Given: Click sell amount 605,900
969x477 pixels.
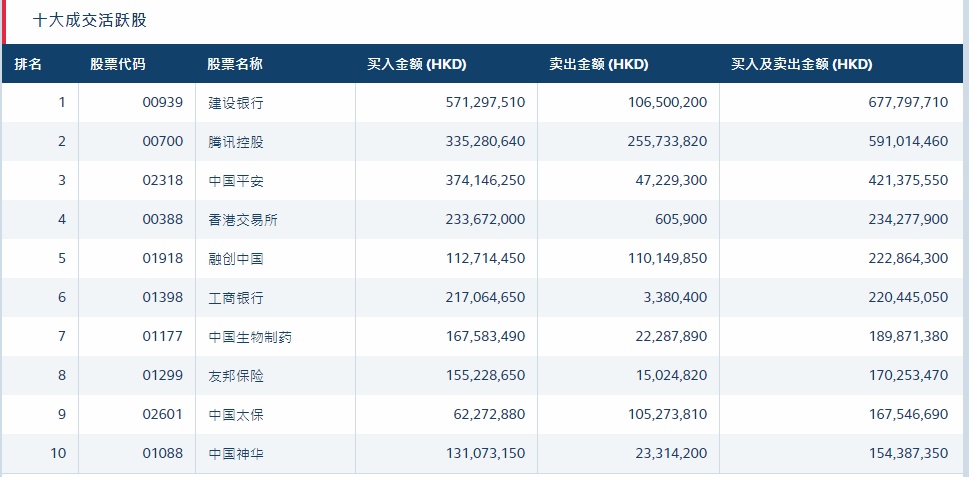Looking at the screenshot, I should click(681, 219).
